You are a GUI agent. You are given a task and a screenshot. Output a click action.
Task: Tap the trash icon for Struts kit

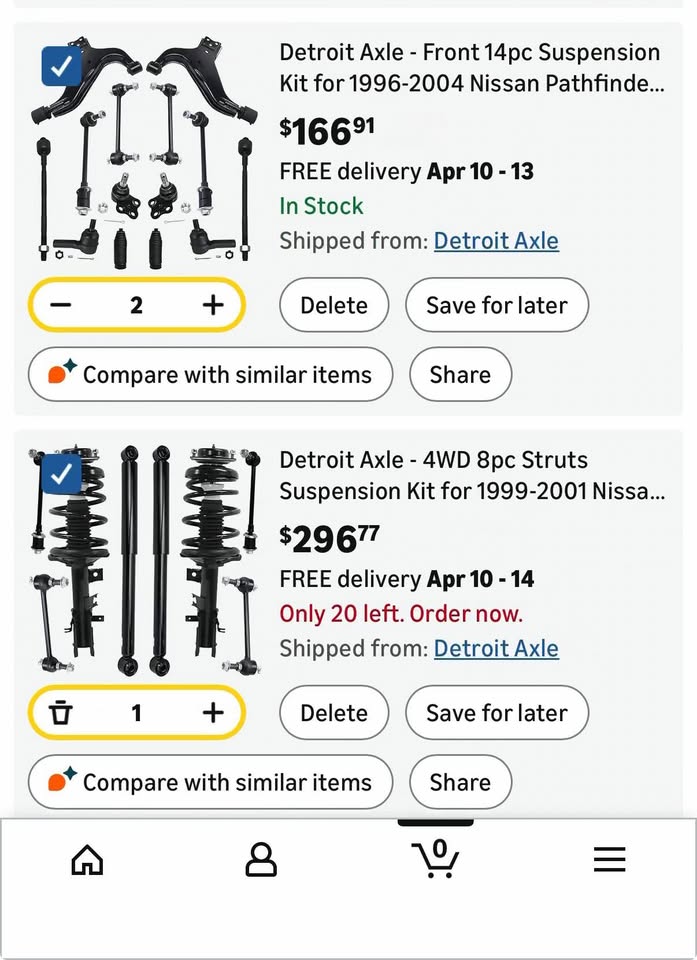pyautogui.click(x=61, y=713)
